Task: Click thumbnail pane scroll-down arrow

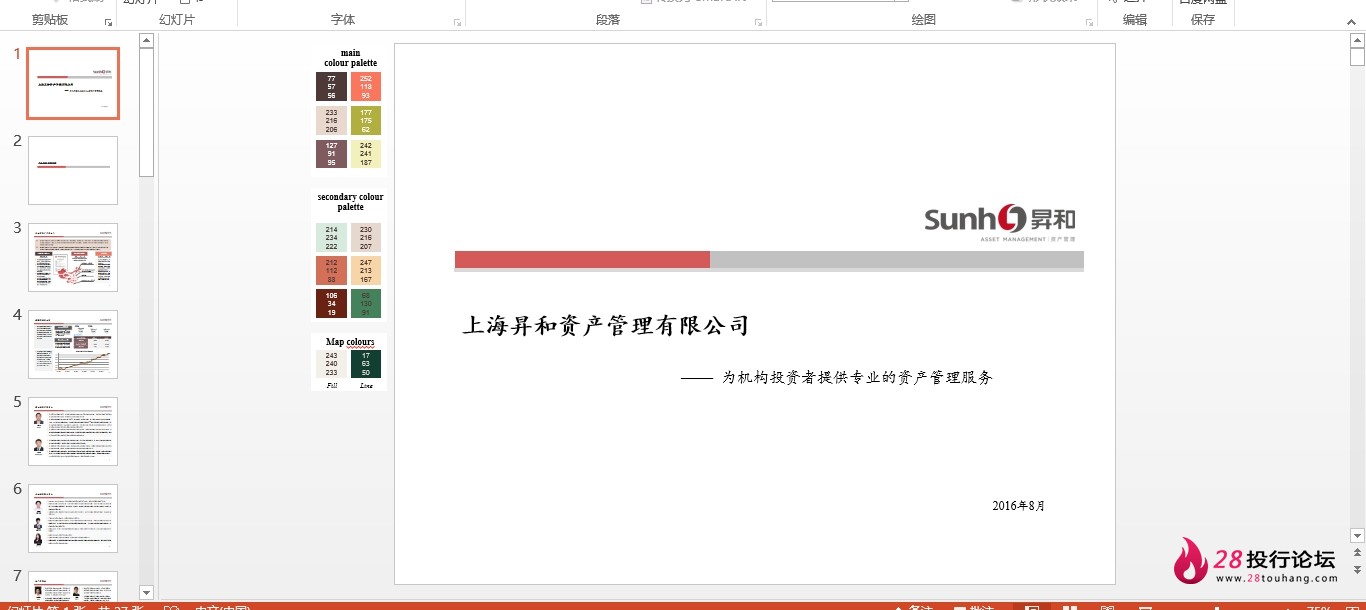Action: coord(146,593)
